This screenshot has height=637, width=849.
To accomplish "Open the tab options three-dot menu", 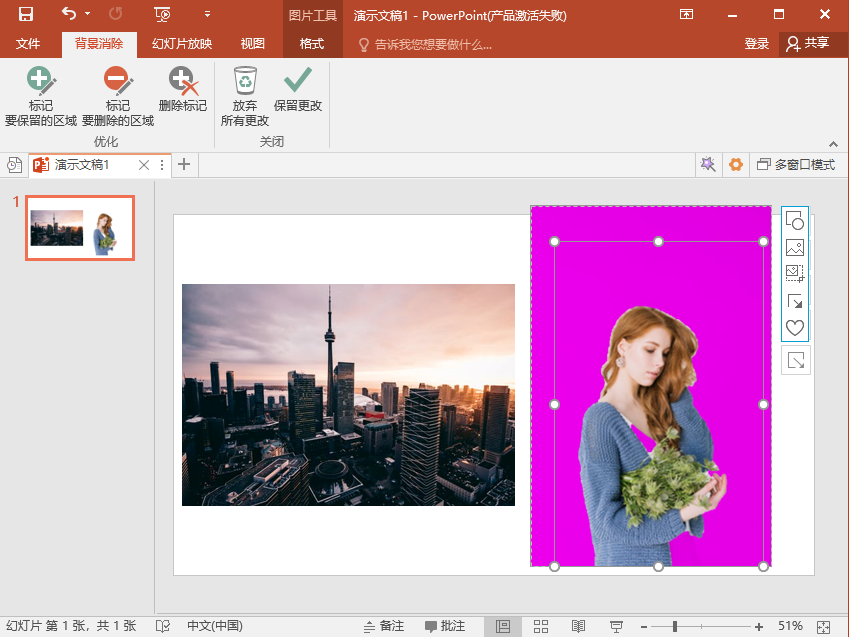I will [x=162, y=165].
